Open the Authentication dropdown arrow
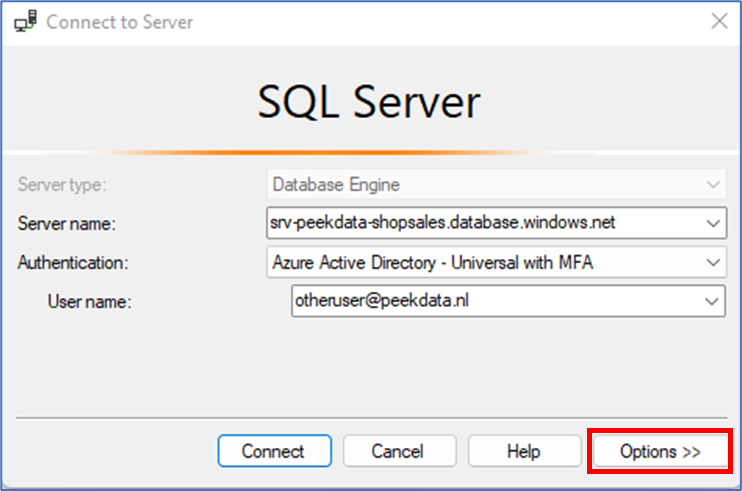Image resolution: width=742 pixels, height=491 pixels. coord(713,263)
